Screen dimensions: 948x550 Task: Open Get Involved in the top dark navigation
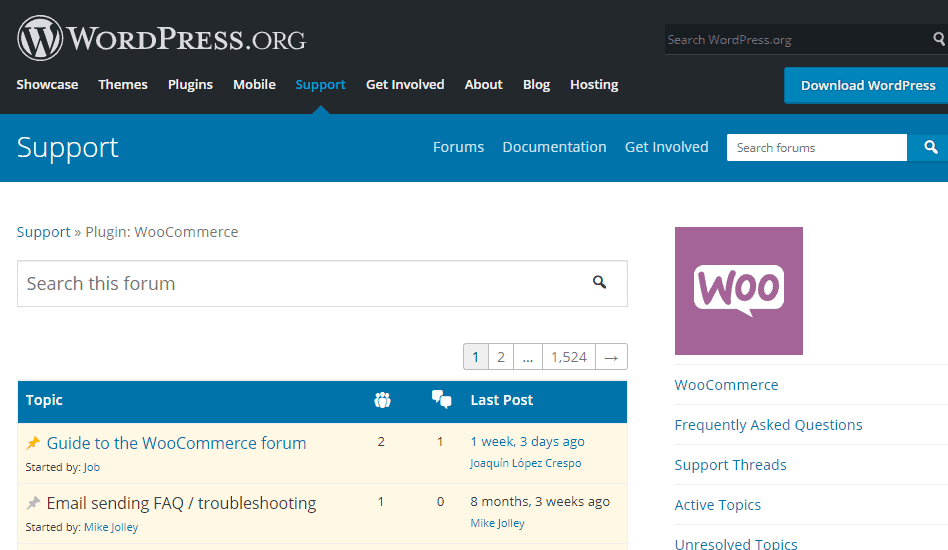(405, 85)
